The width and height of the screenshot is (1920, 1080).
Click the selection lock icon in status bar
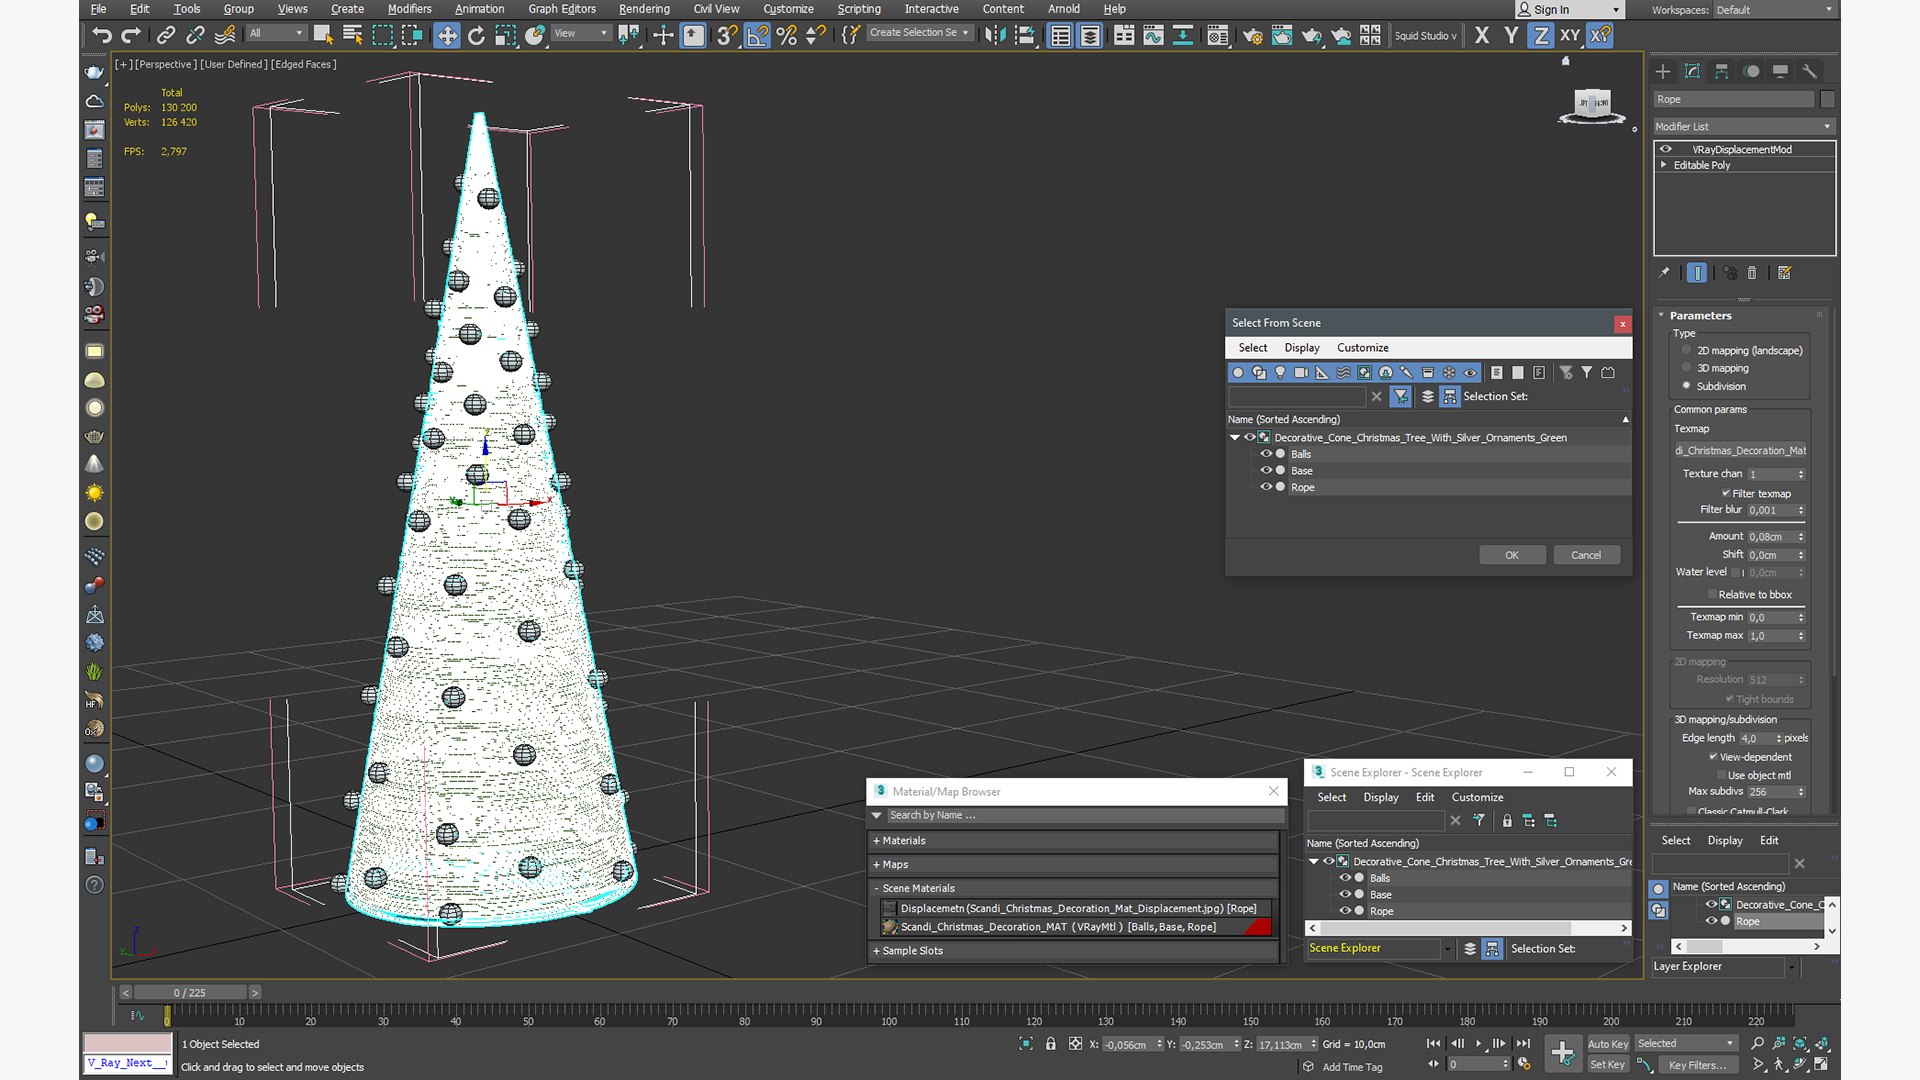(1051, 1043)
